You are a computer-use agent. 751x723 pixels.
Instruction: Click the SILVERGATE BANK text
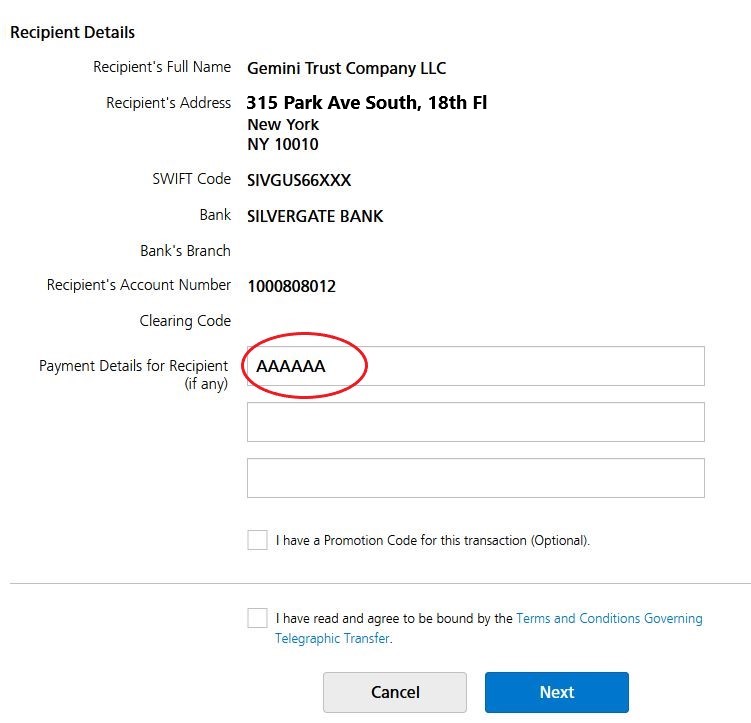[315, 216]
